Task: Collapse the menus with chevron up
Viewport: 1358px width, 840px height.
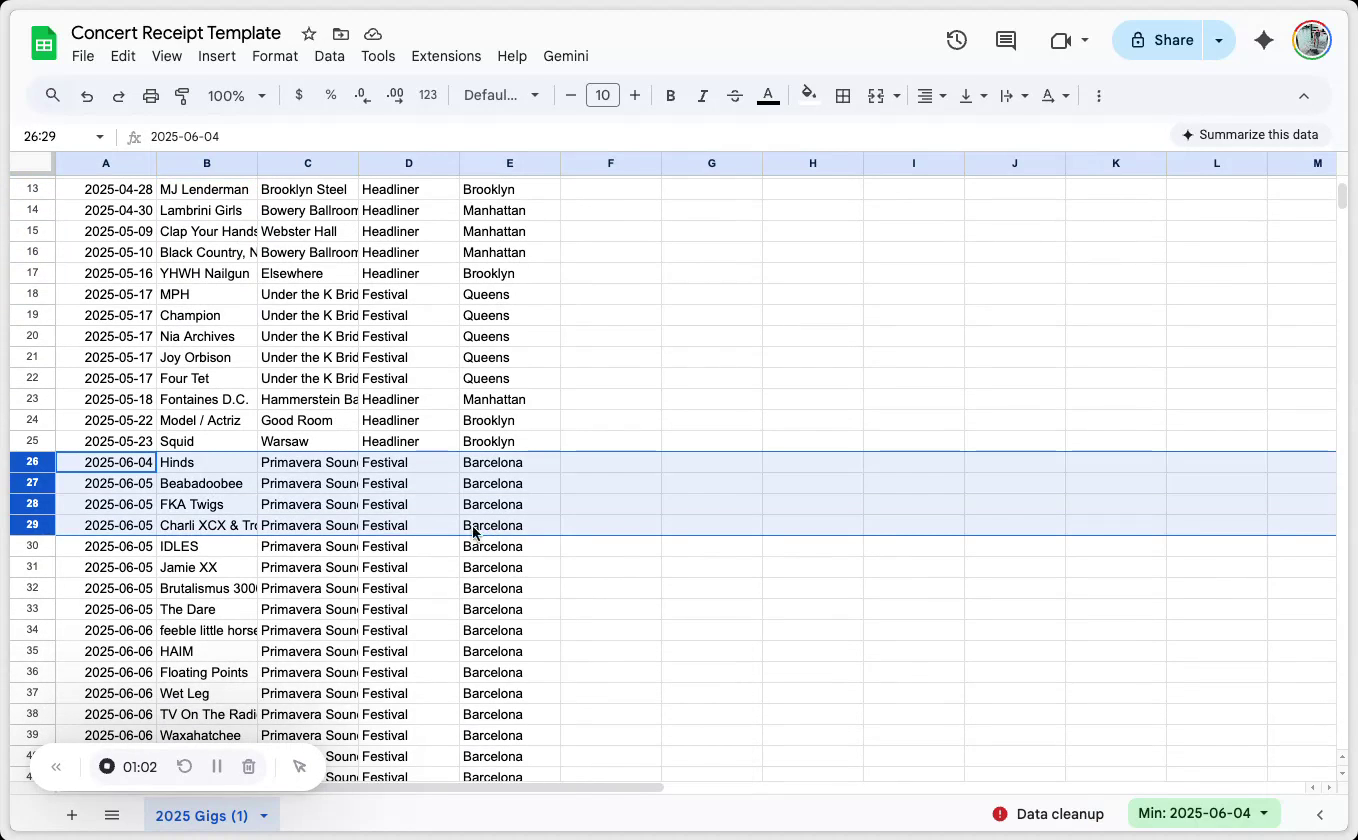Action: (1304, 96)
